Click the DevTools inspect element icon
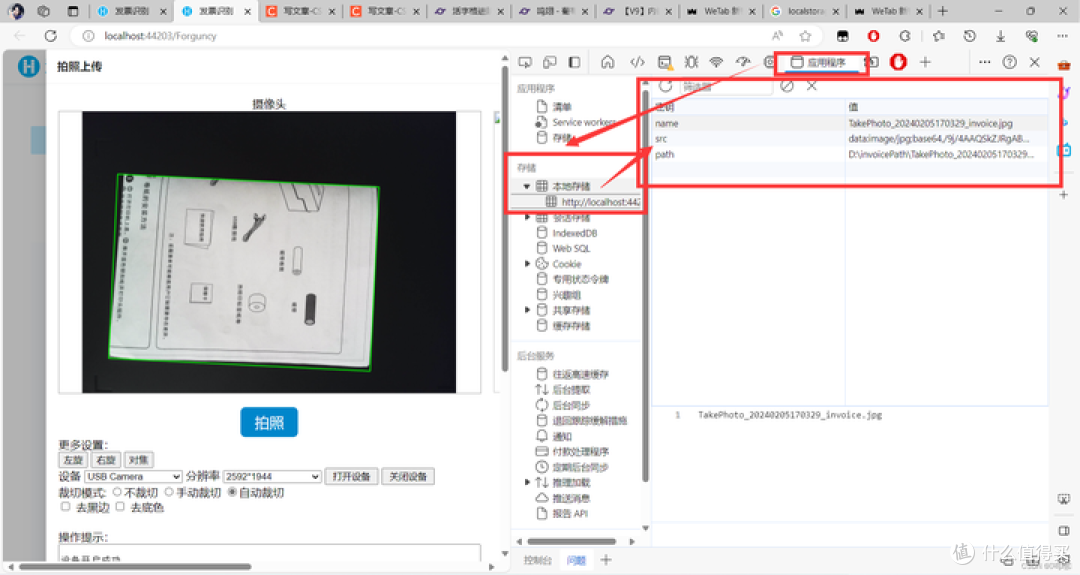This screenshot has height=575, width=1080. [x=525, y=62]
